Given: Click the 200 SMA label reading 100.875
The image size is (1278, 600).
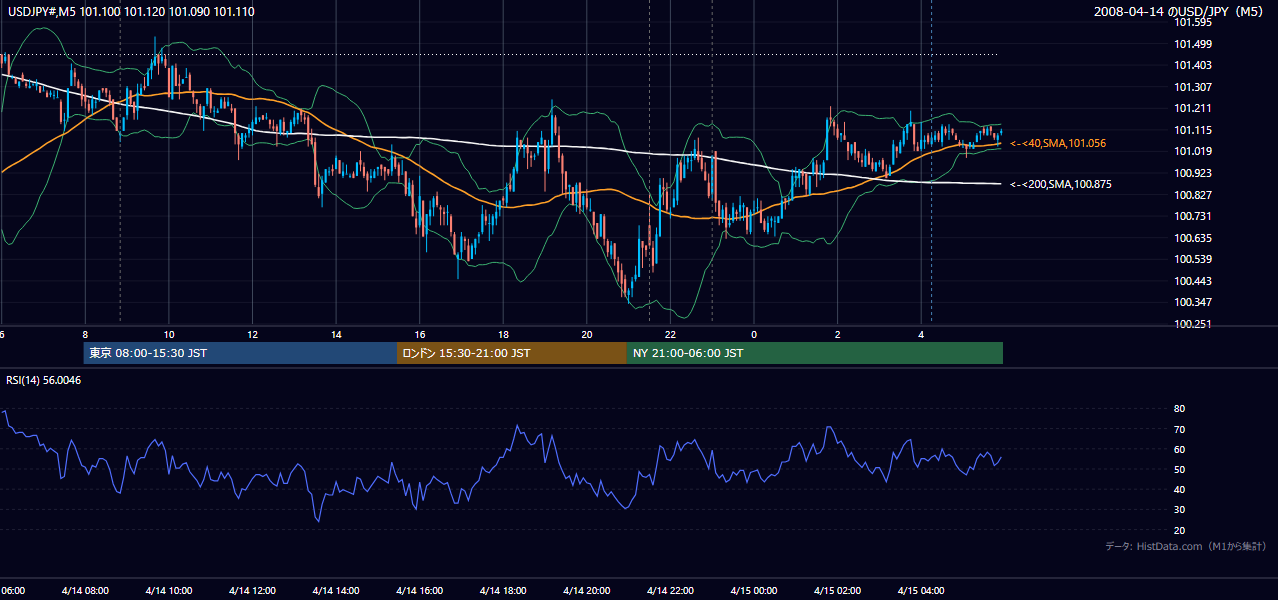Looking at the screenshot, I should click(1061, 184).
